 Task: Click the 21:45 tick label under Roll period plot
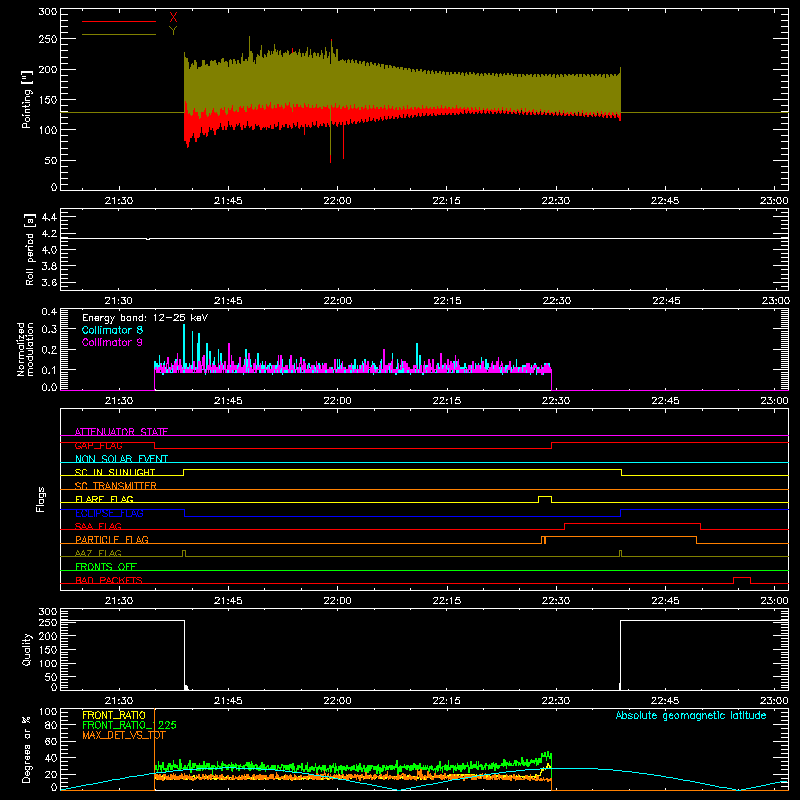(x=228, y=301)
